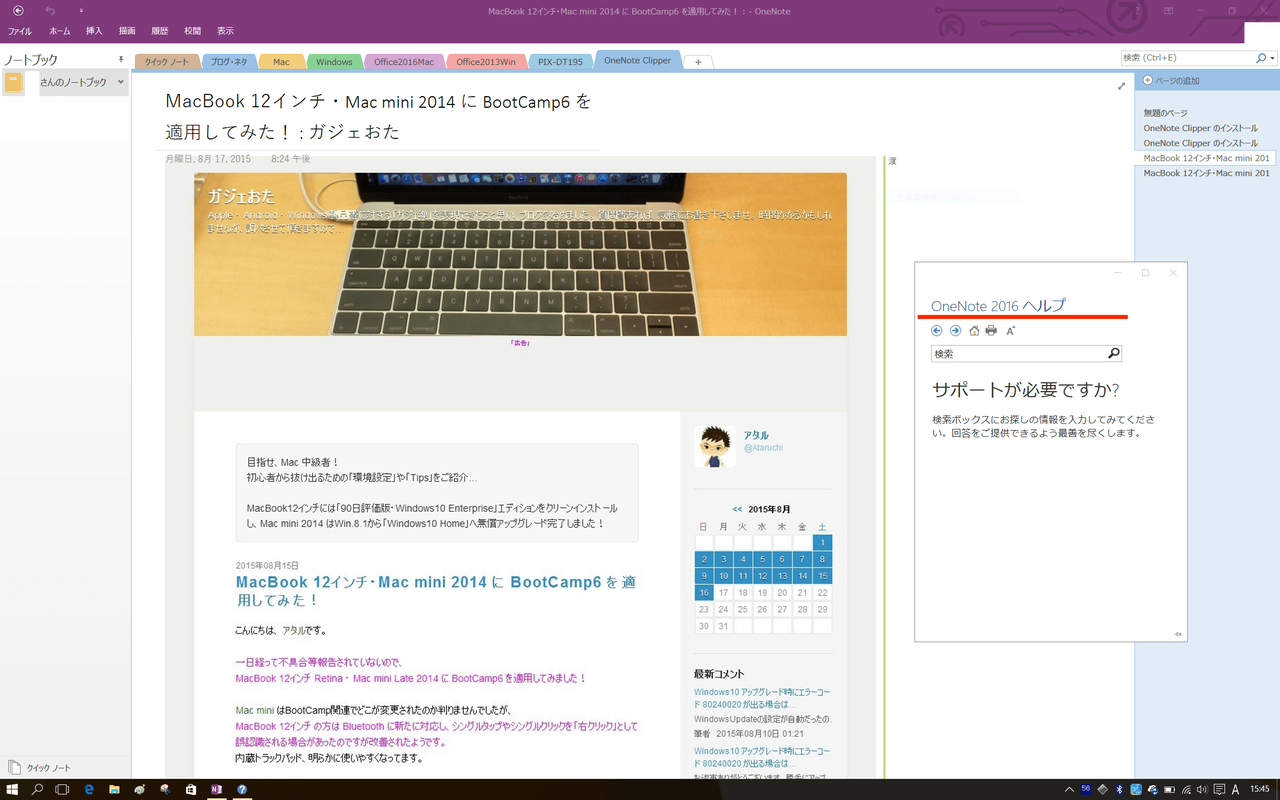Click the アタル profile avatar
This screenshot has height=800, width=1280.
click(x=715, y=446)
